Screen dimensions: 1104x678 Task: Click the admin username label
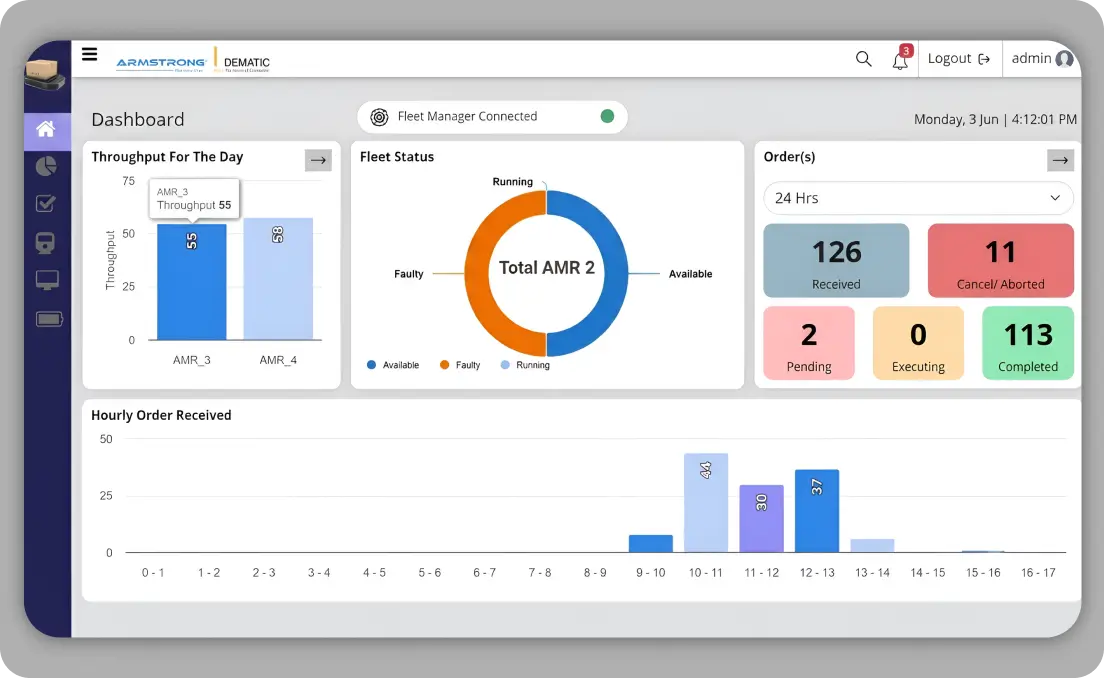click(x=1031, y=58)
